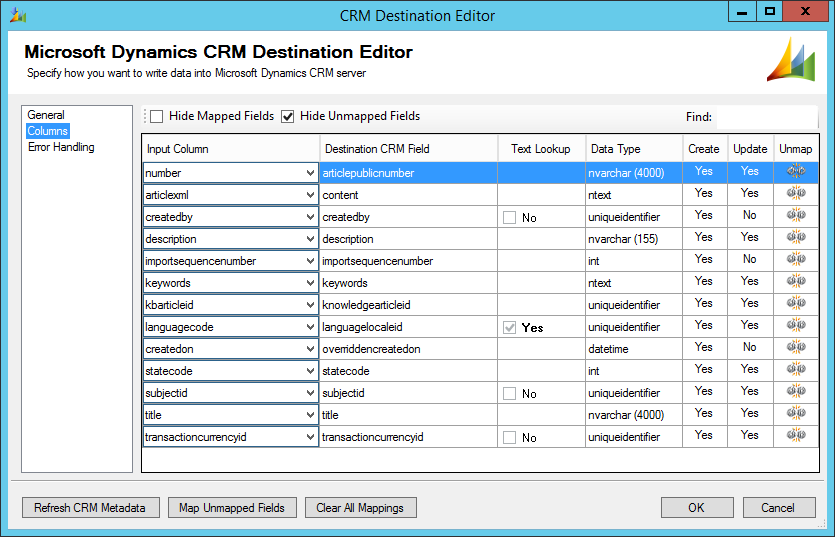Click the Dynamics CRM logo in header
Image resolution: width=835 pixels, height=537 pixels.
click(x=791, y=60)
